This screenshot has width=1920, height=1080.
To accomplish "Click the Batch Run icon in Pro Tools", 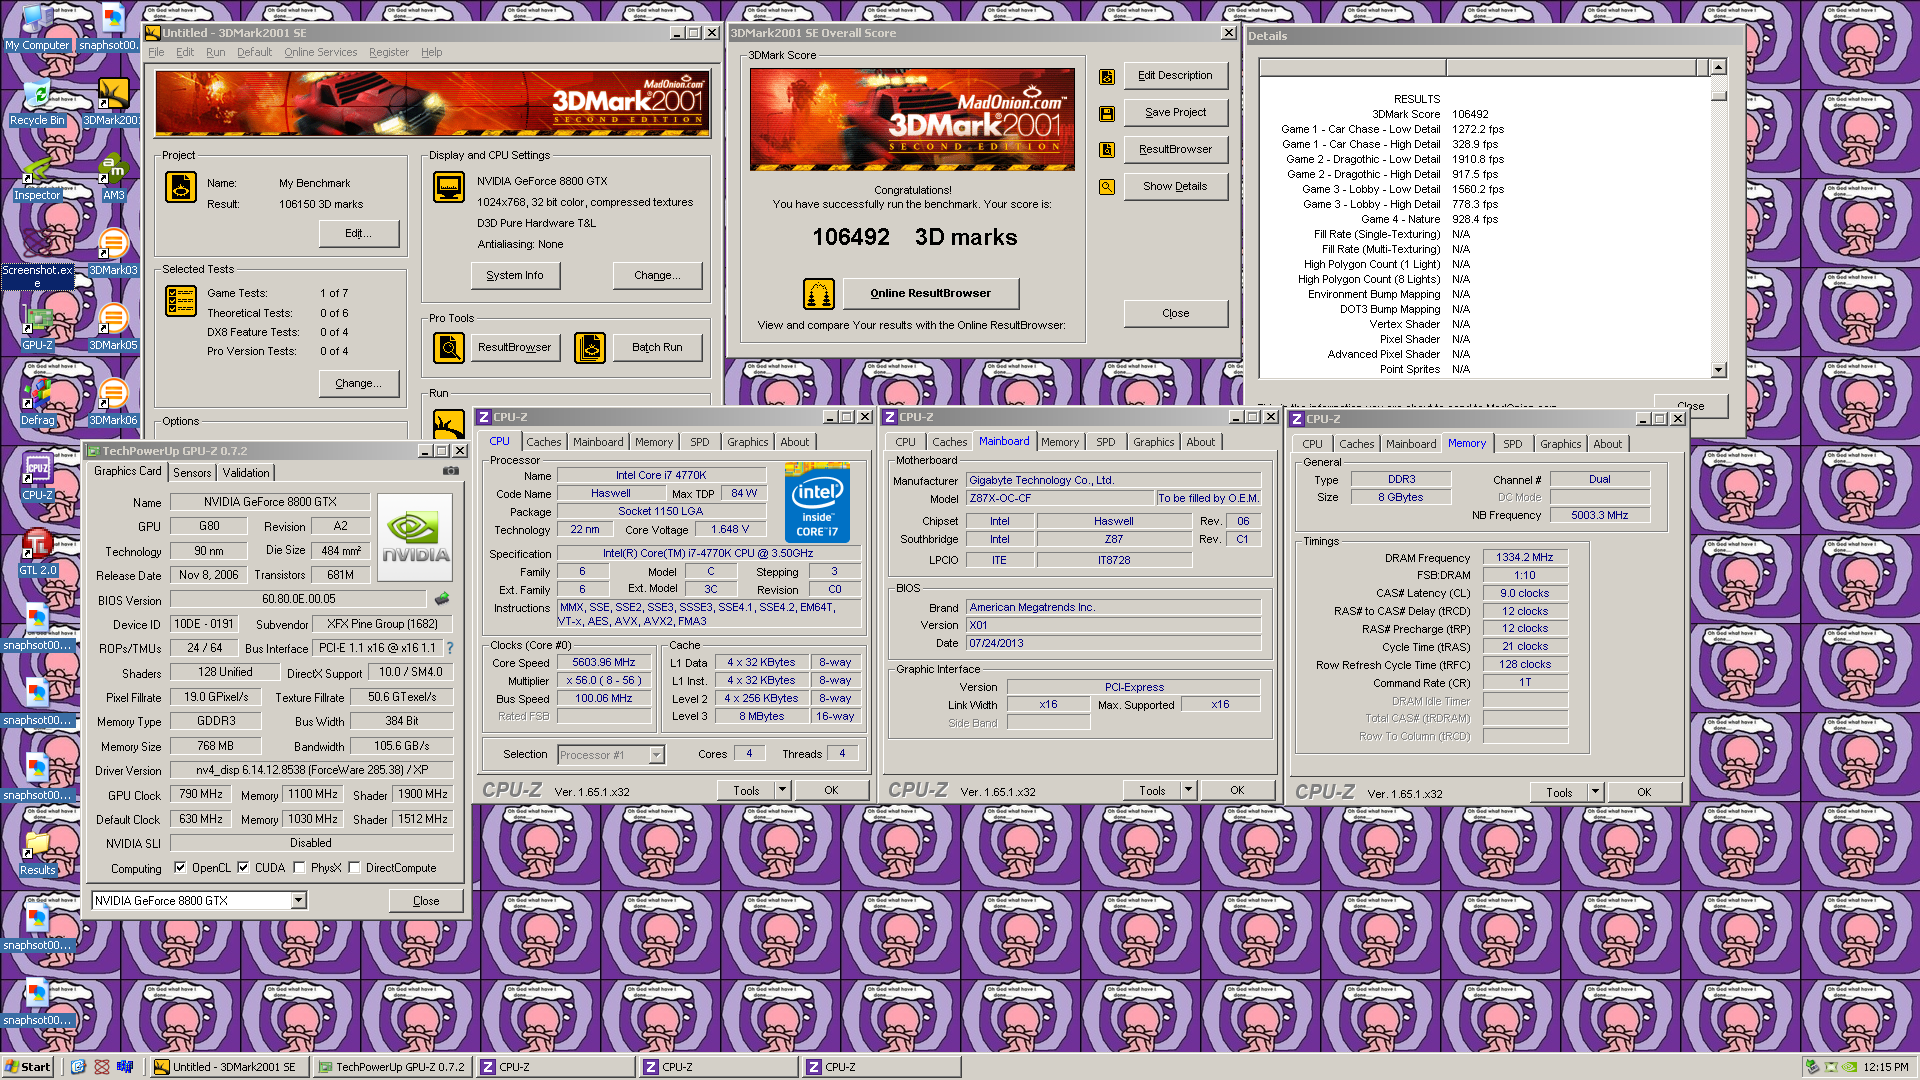I will (x=590, y=348).
